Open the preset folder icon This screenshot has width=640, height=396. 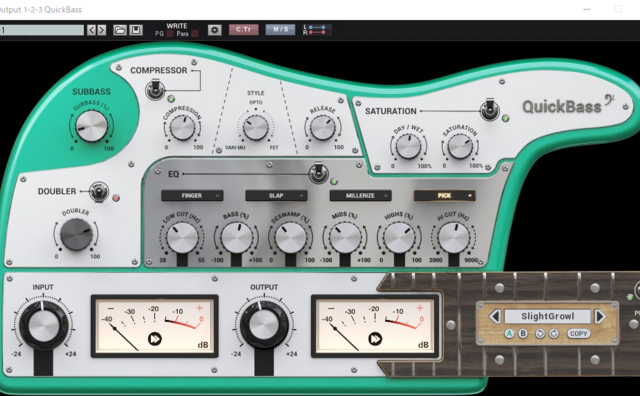click(x=120, y=30)
